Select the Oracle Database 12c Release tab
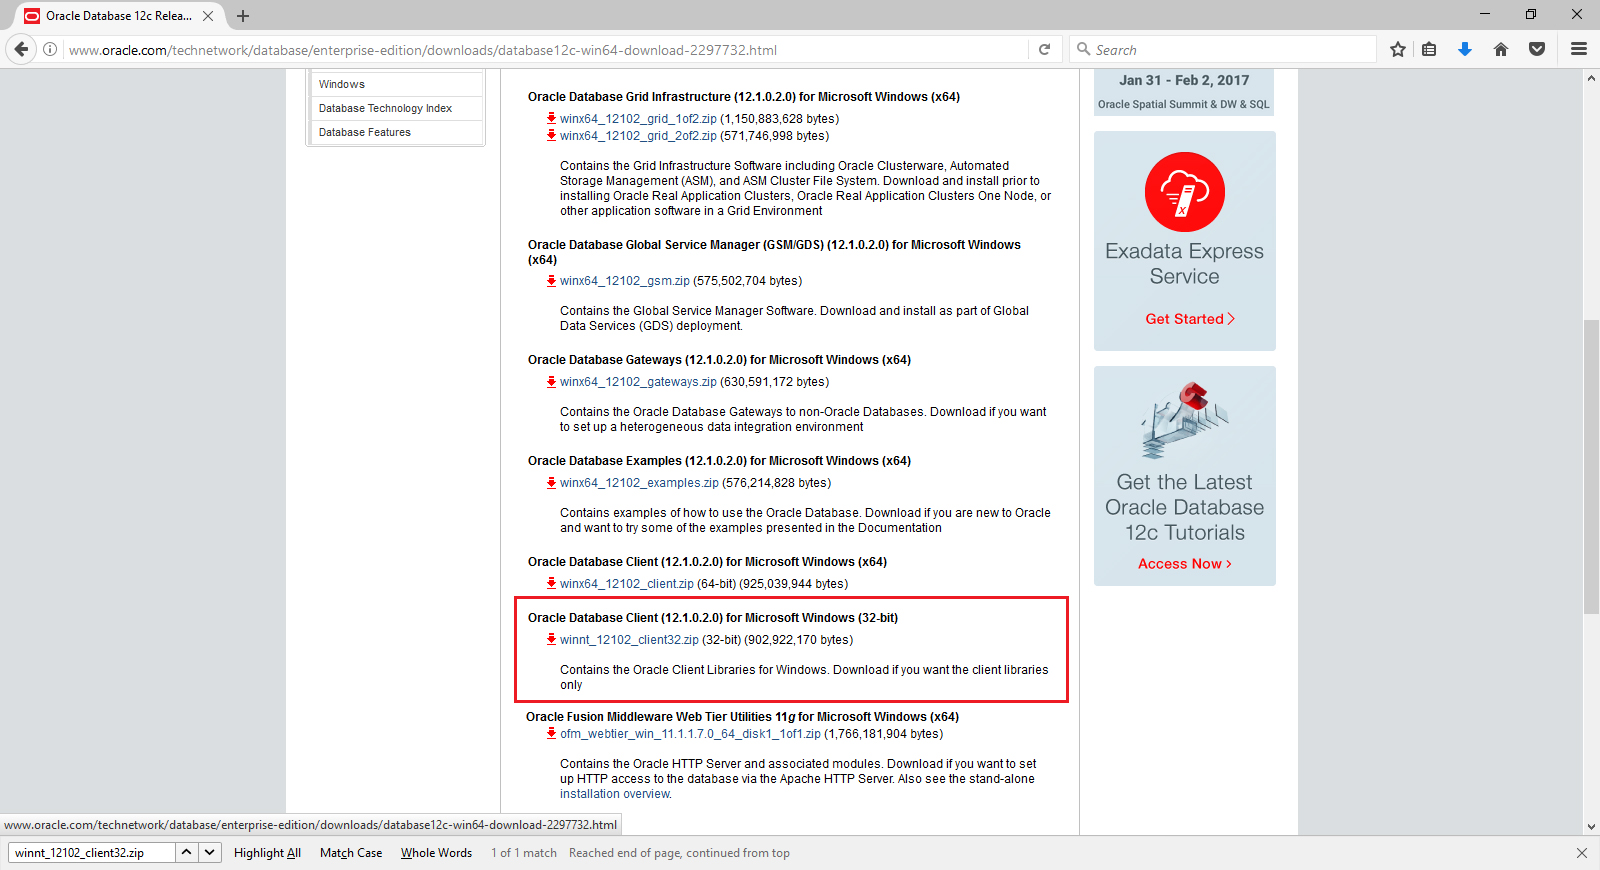Screen dimensions: 1600x870 (x=117, y=16)
